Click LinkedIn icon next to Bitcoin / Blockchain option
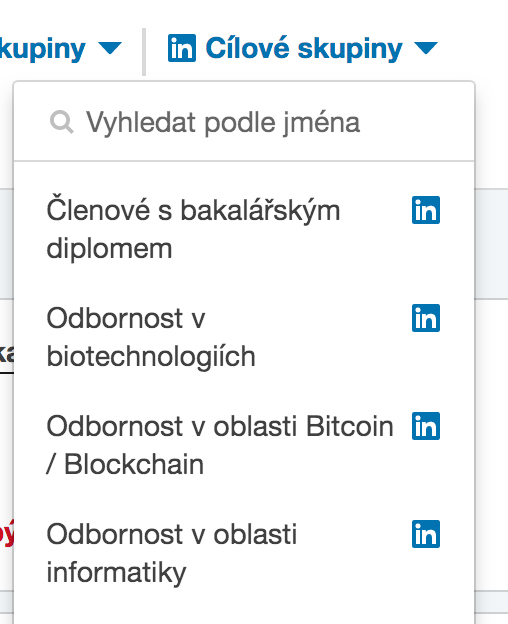The width and height of the screenshot is (508, 624). (x=426, y=426)
